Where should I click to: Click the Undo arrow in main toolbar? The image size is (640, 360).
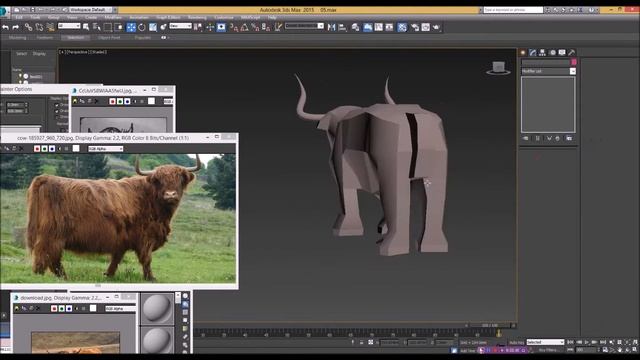coord(5,27)
